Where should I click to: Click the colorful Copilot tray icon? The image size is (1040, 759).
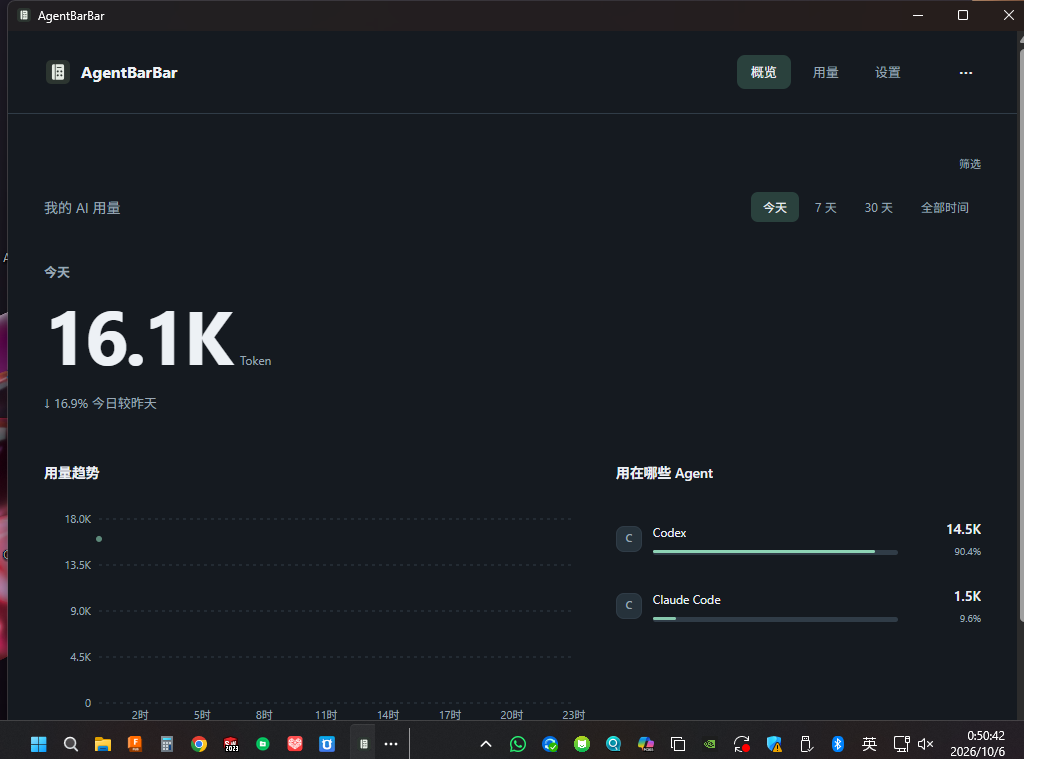point(645,744)
